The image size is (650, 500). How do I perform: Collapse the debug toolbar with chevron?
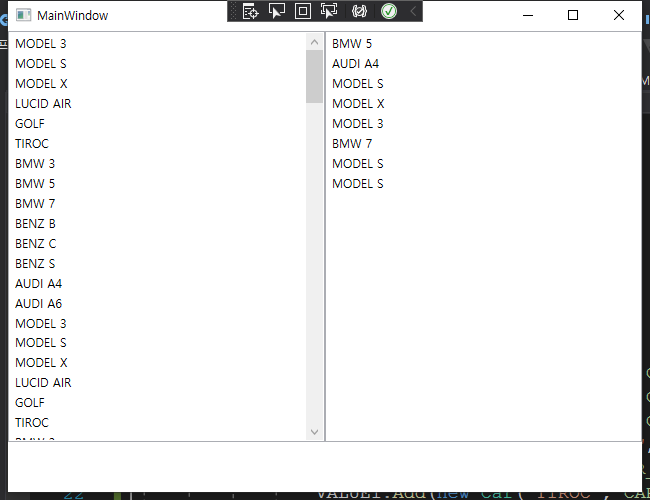[x=413, y=11]
